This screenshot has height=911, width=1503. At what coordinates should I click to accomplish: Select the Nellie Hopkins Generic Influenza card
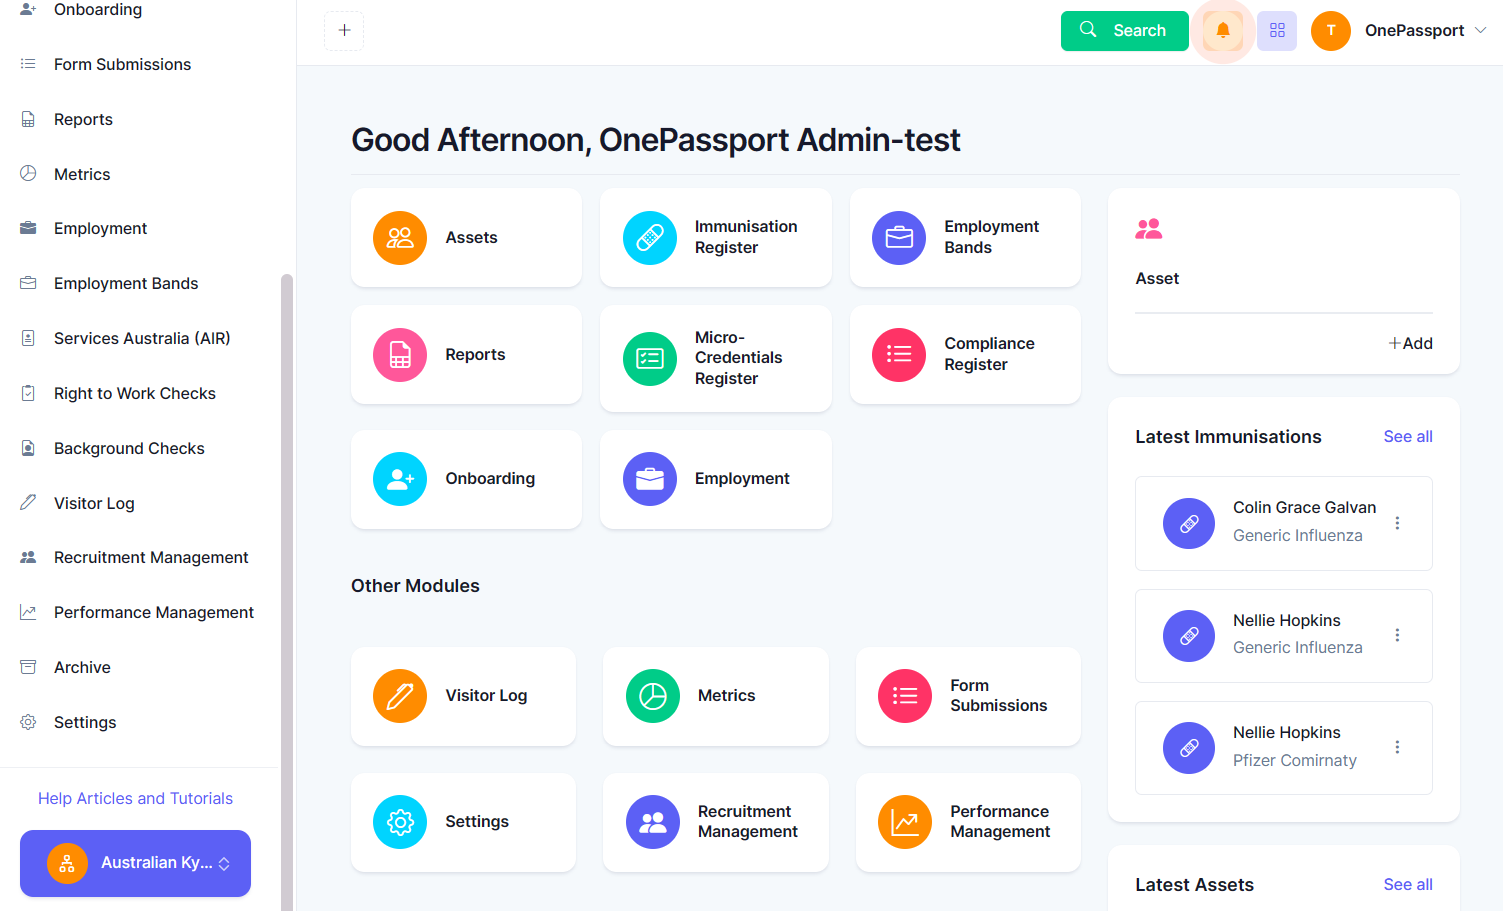(x=1283, y=636)
